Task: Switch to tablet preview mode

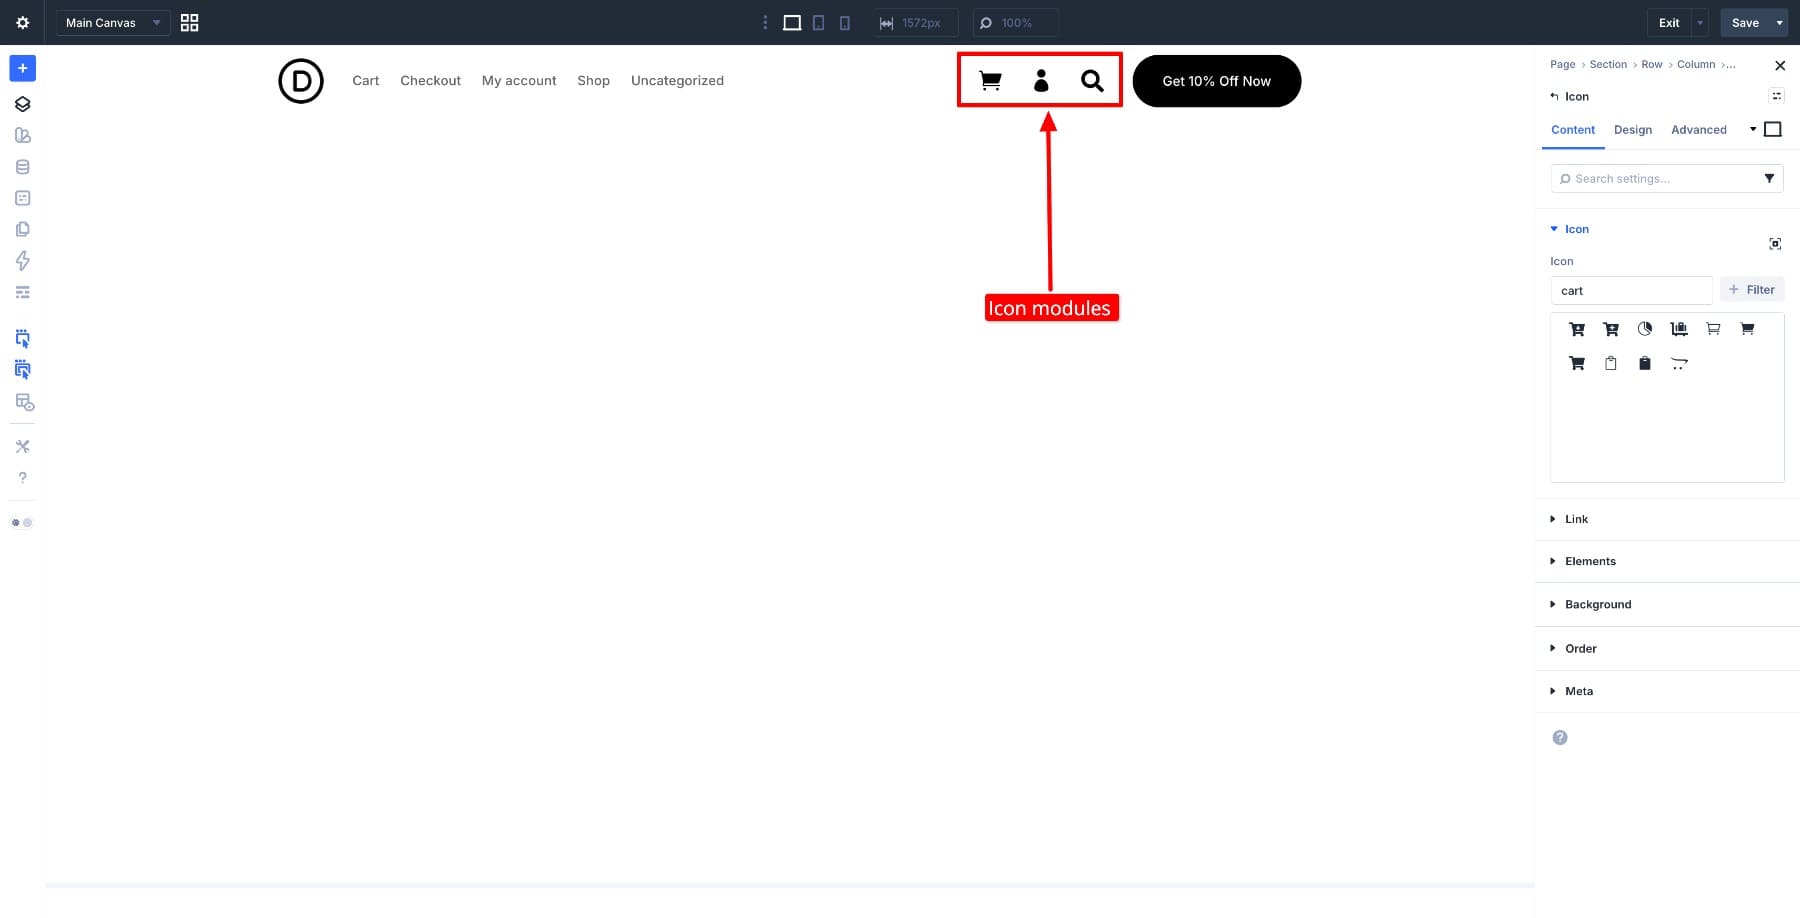Action: (x=818, y=22)
